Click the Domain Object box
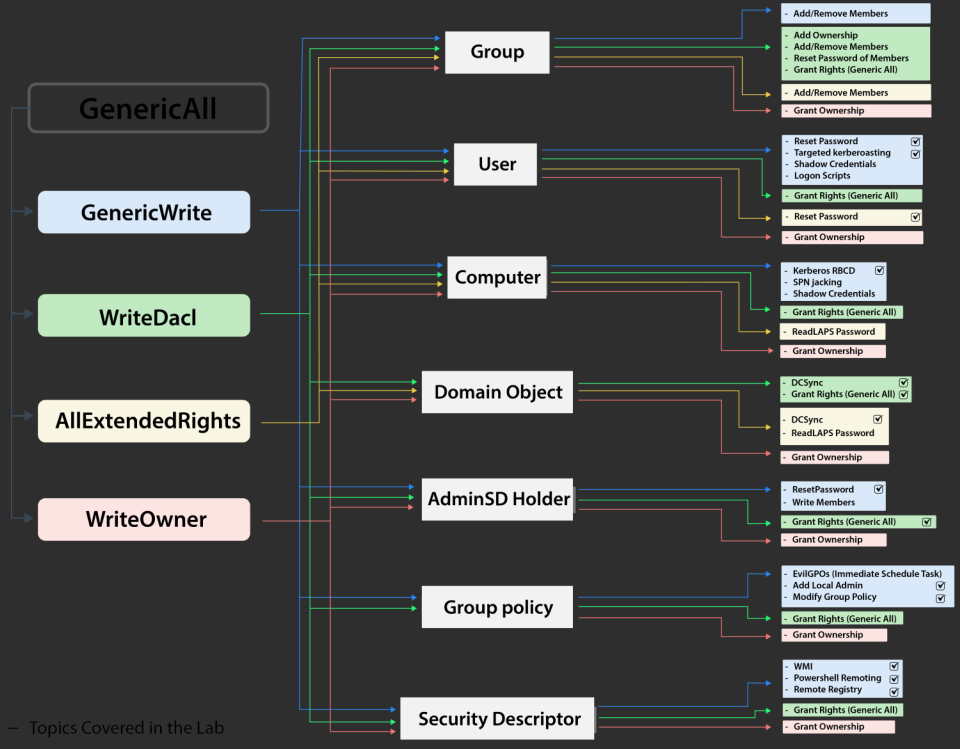Image resolution: width=960 pixels, height=749 pixels. 498,392
